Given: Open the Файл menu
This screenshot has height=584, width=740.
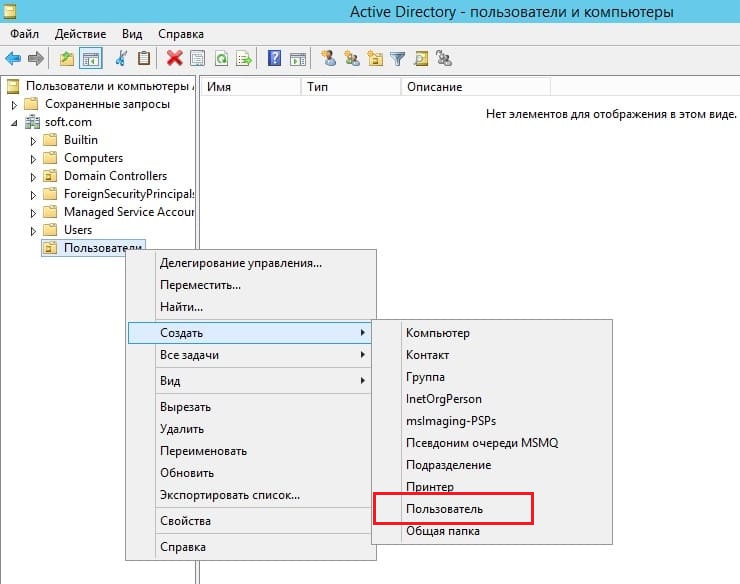Looking at the screenshot, I should coord(25,34).
